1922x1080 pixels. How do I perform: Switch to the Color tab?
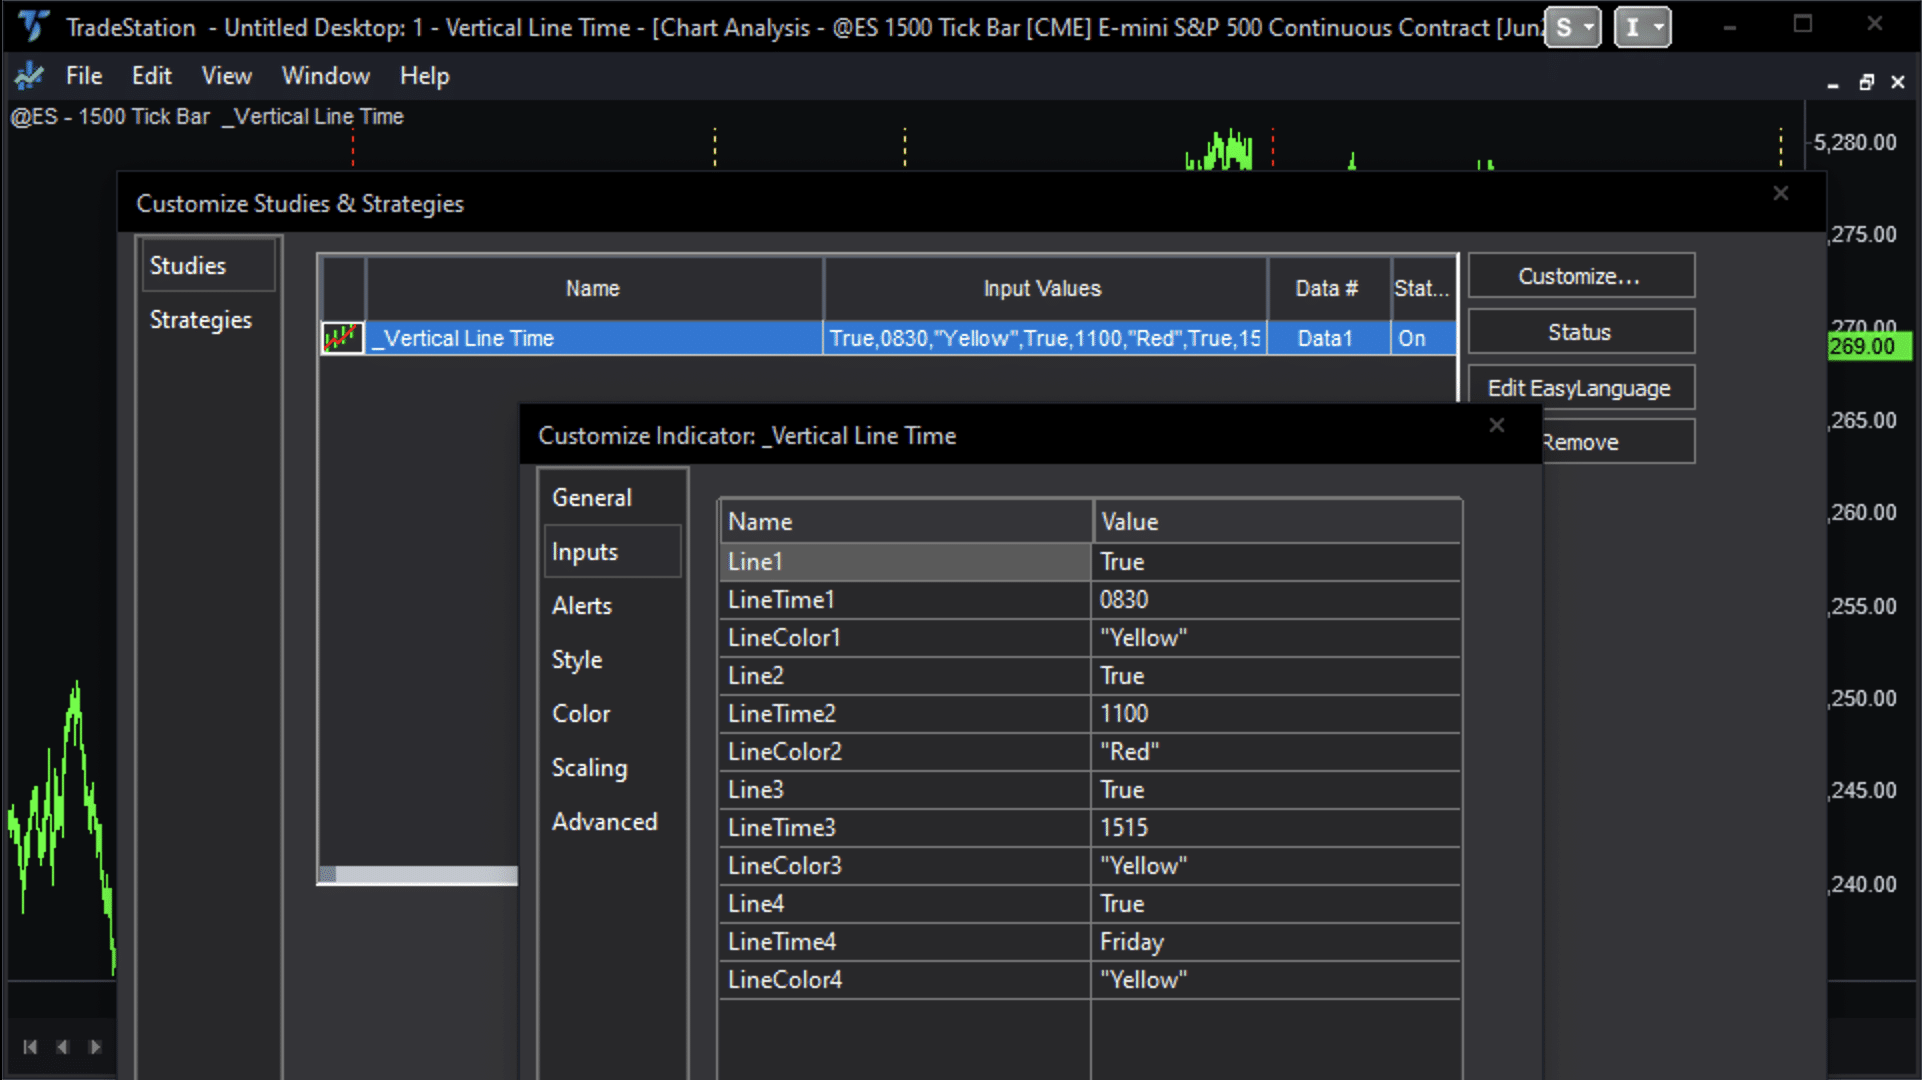click(581, 714)
